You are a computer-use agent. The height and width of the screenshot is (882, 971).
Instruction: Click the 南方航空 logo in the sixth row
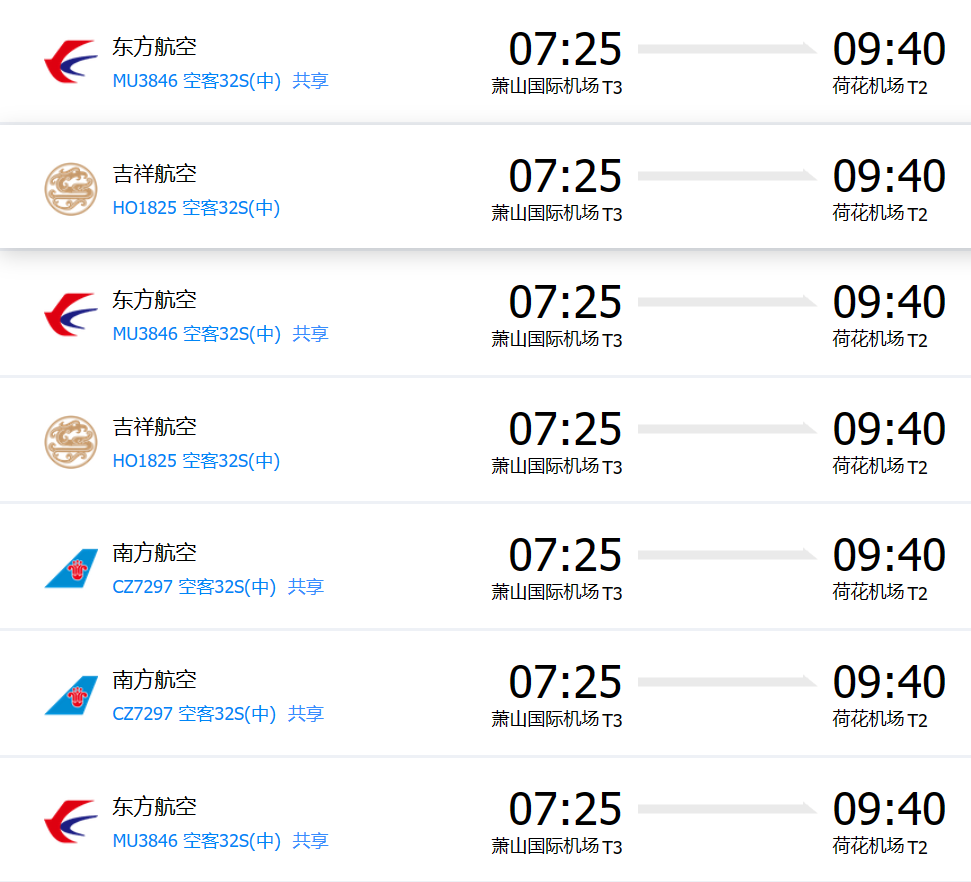71,695
